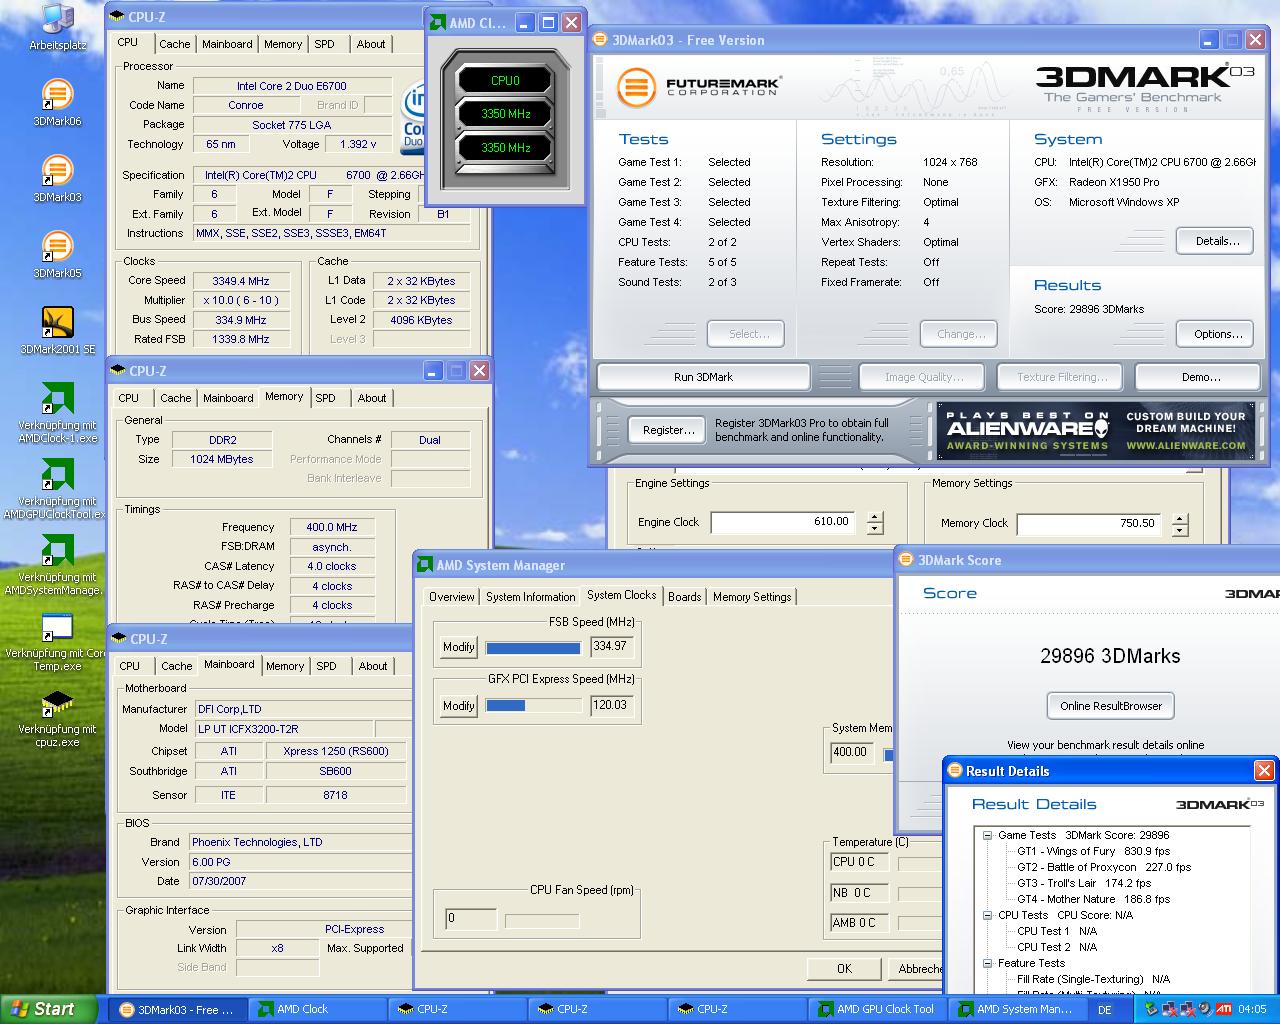The width and height of the screenshot is (1280, 1024).
Task: Open results Options... in 3DMark03
Action: 1217,334
